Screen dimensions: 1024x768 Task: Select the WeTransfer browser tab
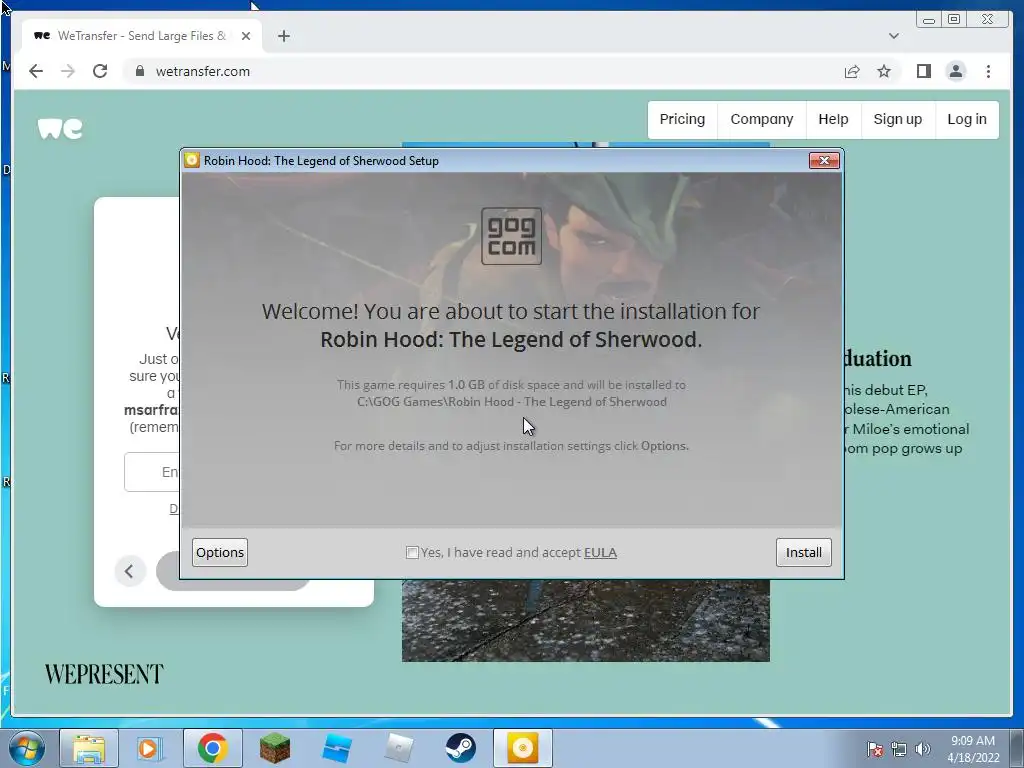[142, 36]
